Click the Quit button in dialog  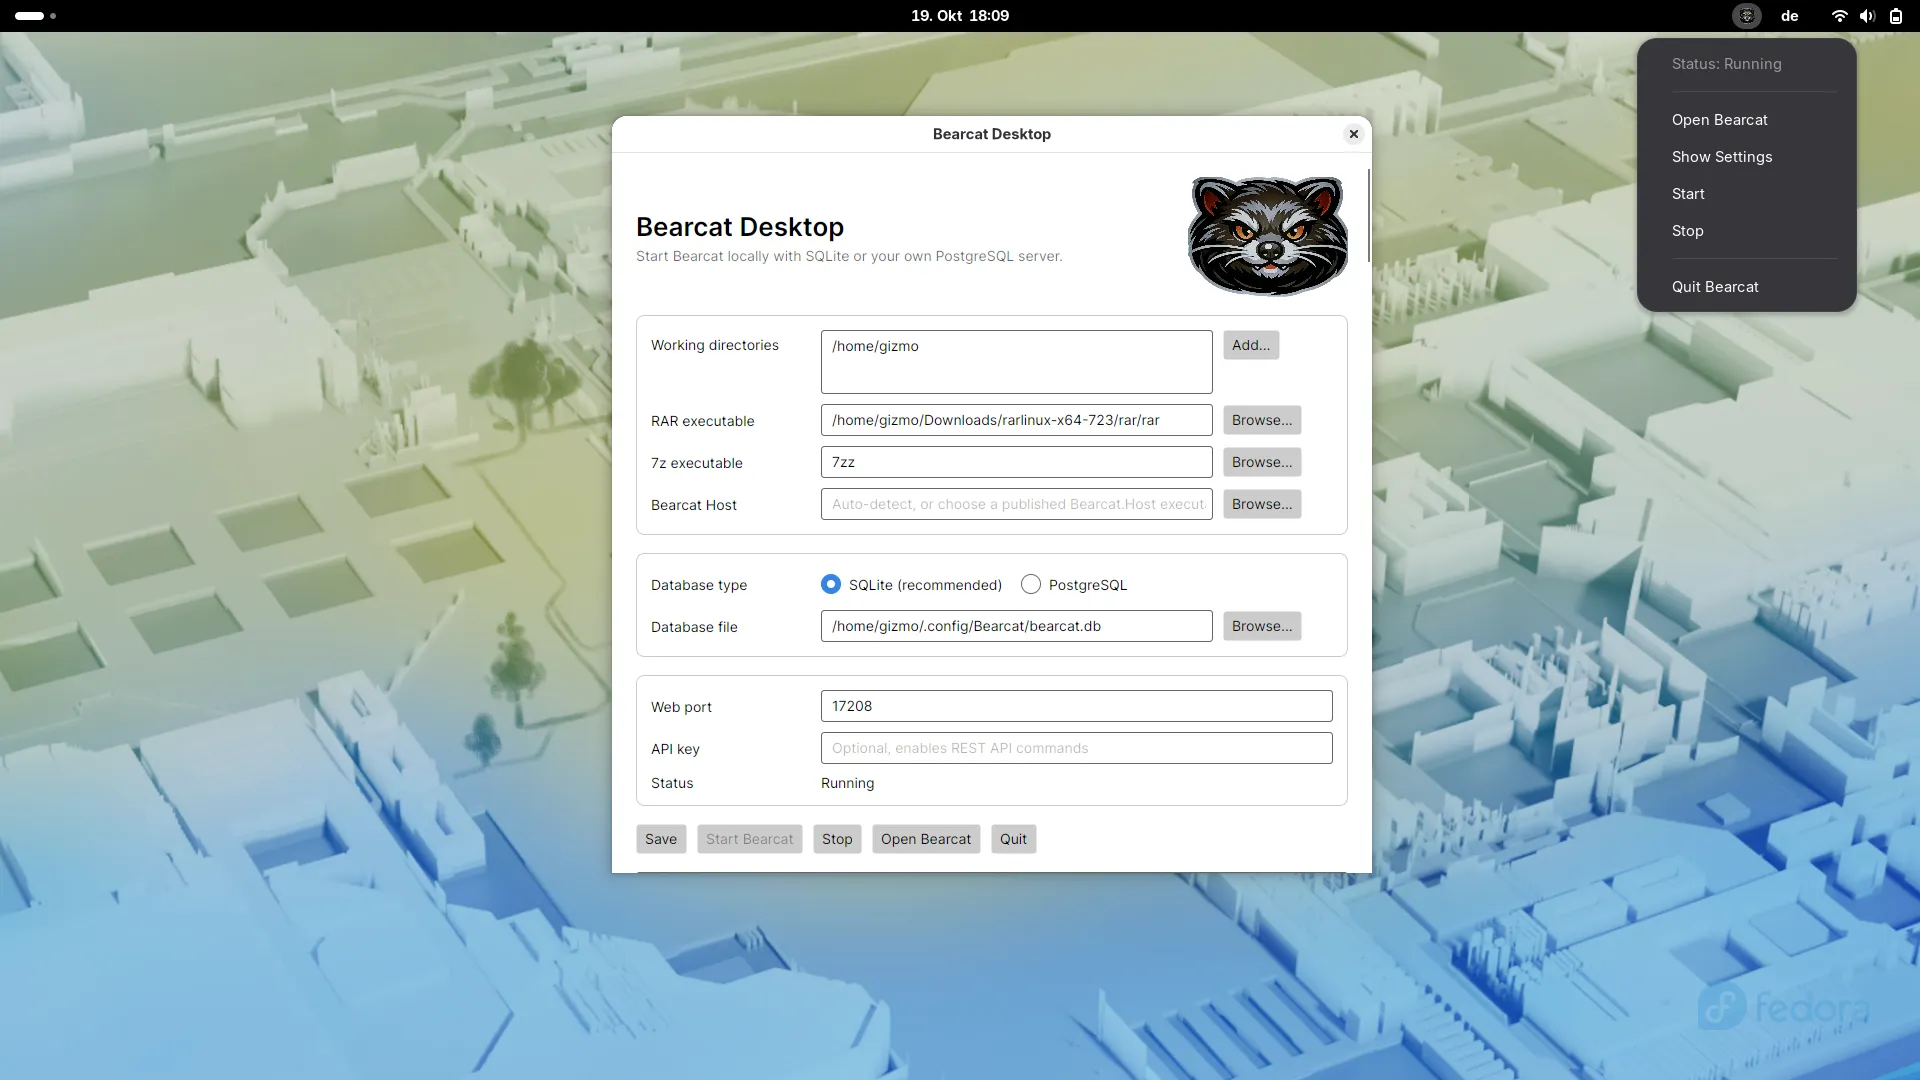(1013, 839)
